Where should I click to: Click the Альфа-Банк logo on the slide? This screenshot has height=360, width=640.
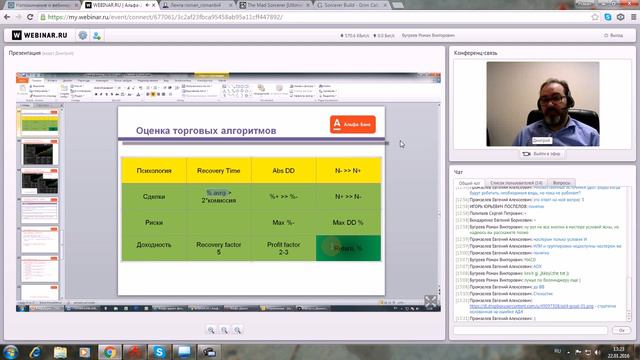point(353,124)
